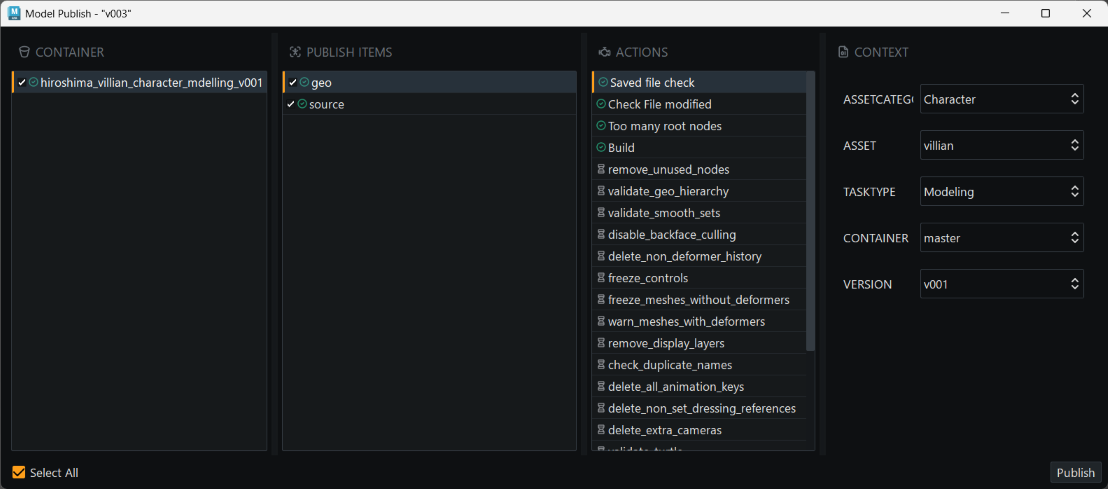Click pending hourglass icon for validate_geo_hierarchy

coord(601,192)
